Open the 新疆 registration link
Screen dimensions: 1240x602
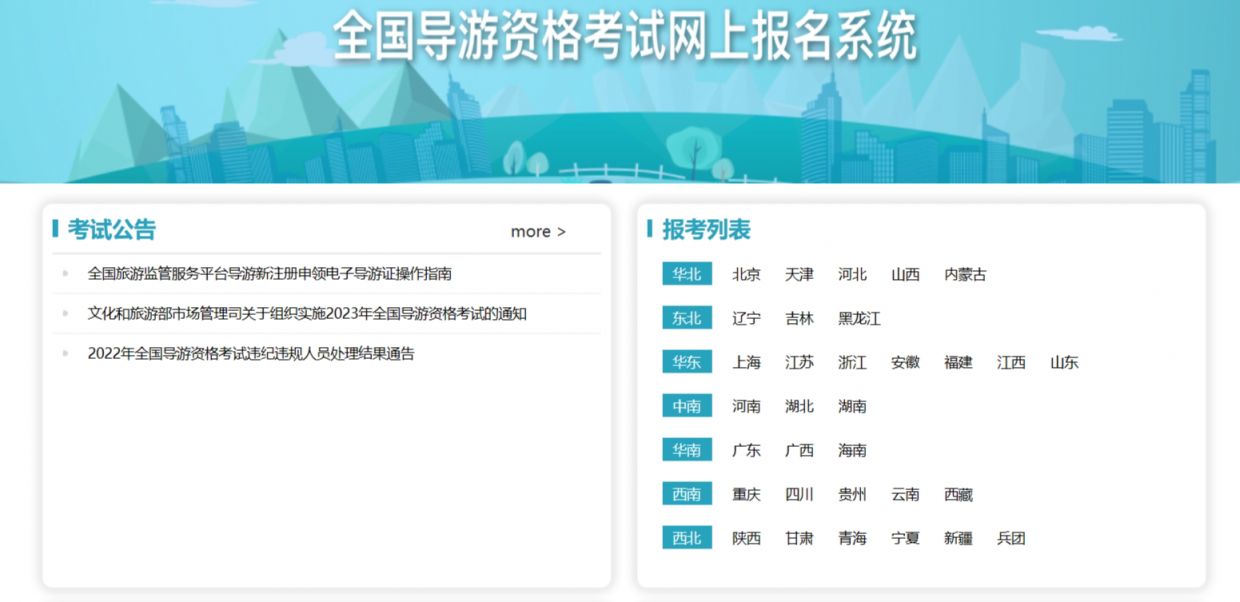959,538
